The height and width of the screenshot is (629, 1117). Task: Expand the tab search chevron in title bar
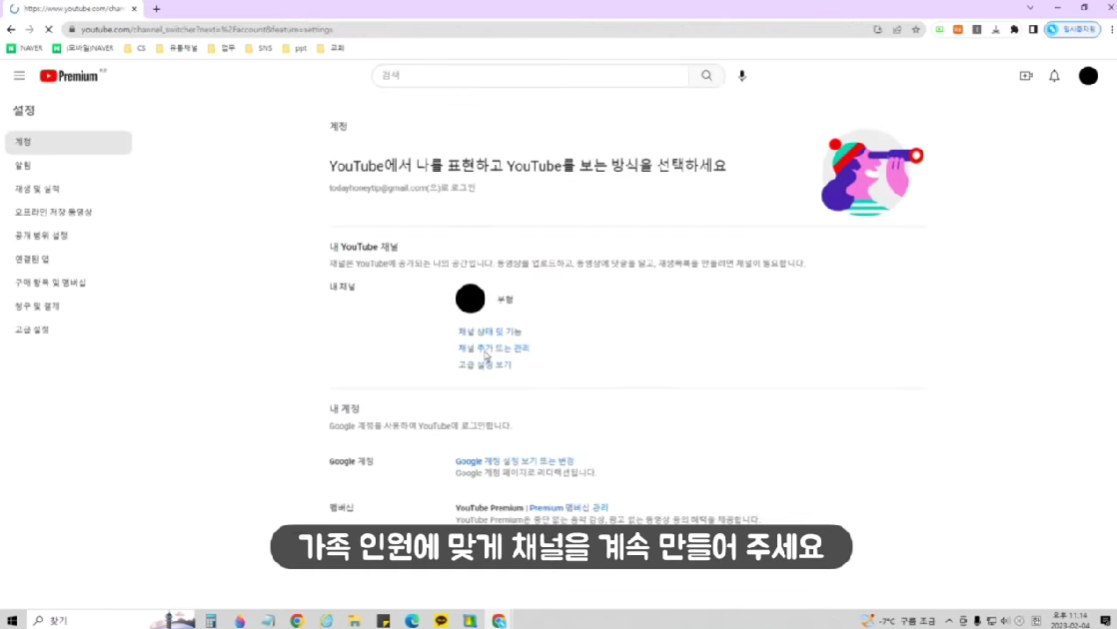coord(1030,8)
